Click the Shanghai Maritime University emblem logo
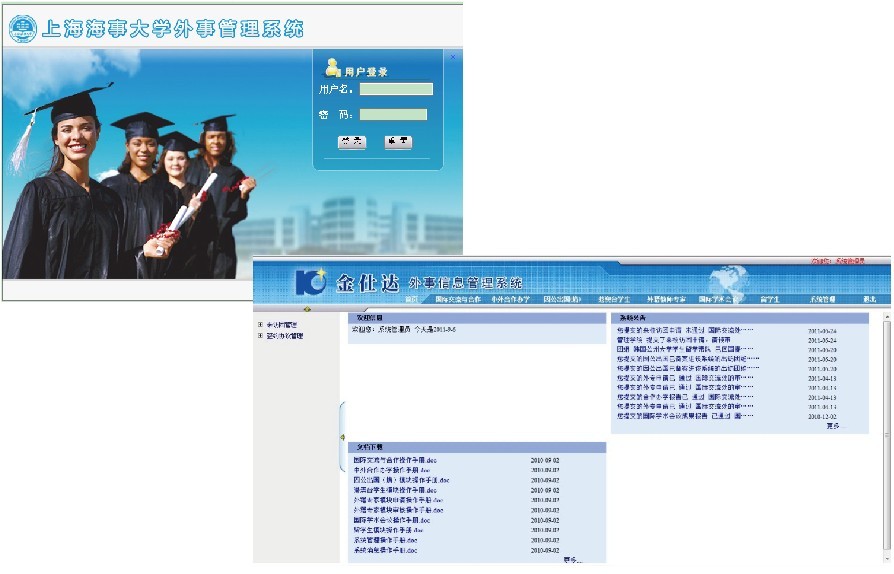This screenshot has height=574, width=894. coord(22,29)
